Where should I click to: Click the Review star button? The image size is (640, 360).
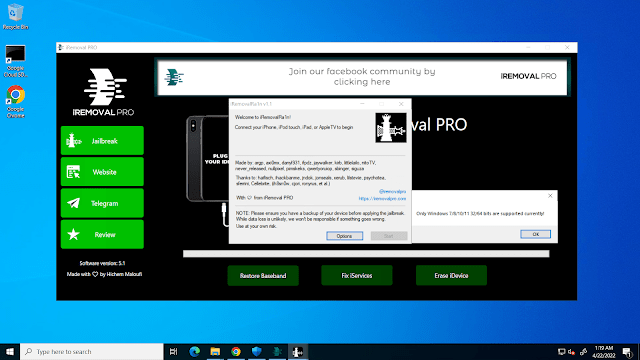coord(102,234)
